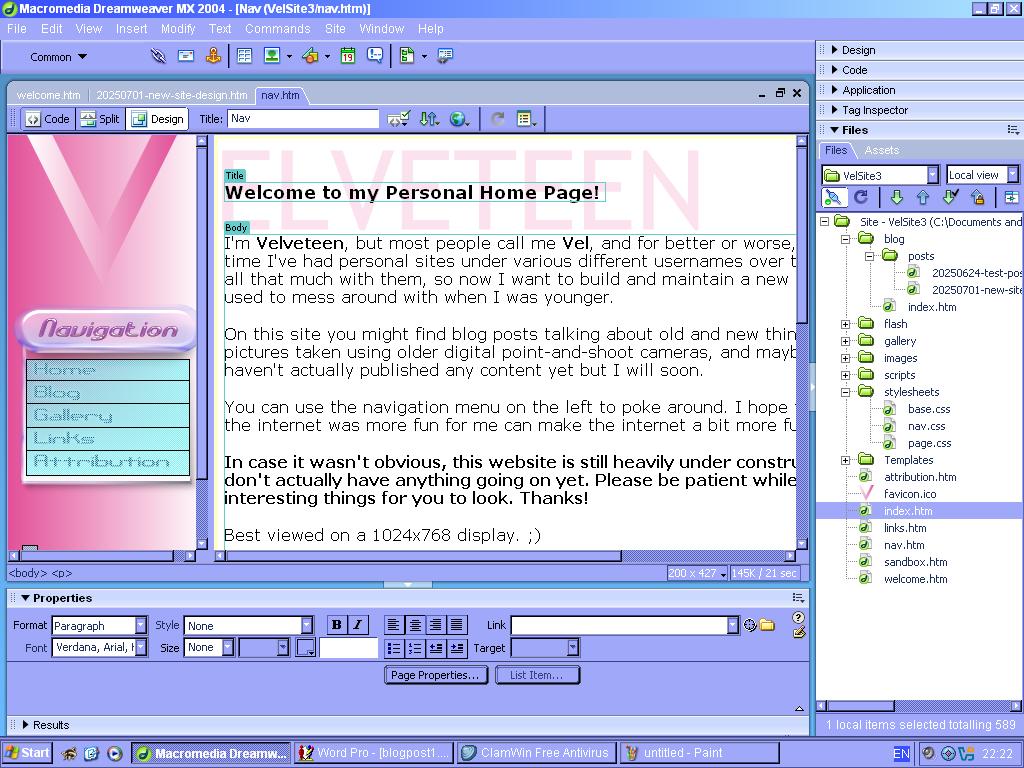
Task: Click the Named Anchor icon
Action: click(212, 57)
